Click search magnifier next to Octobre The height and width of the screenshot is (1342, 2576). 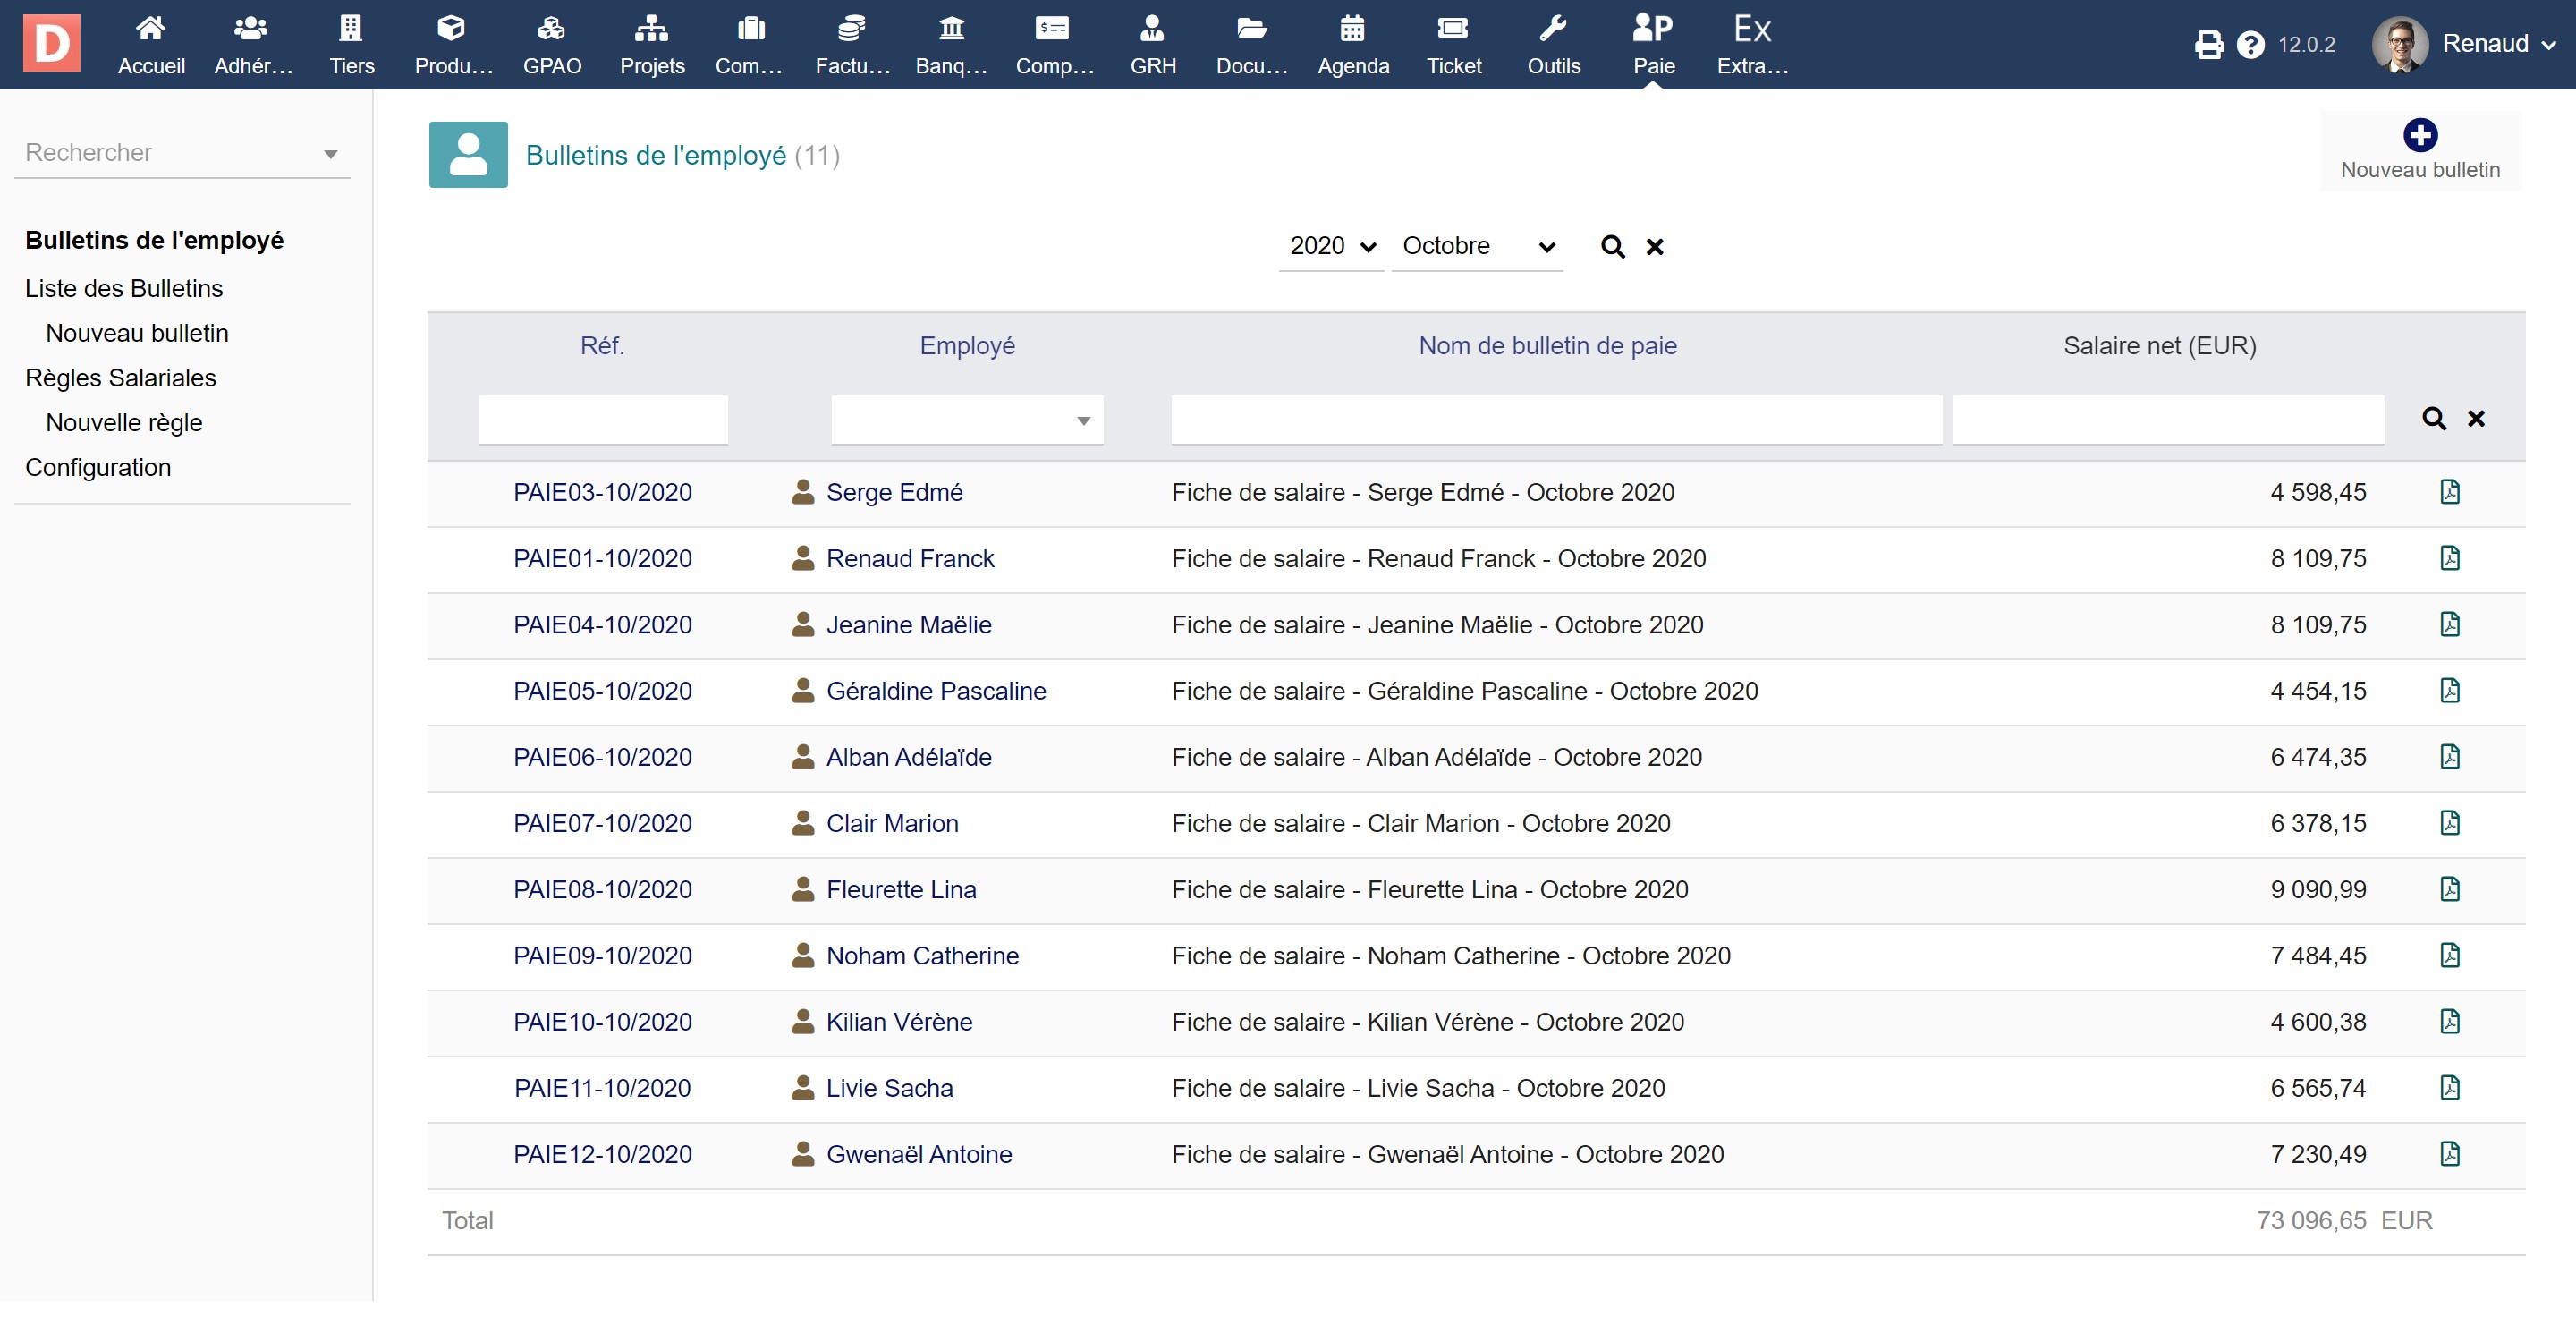tap(1612, 247)
